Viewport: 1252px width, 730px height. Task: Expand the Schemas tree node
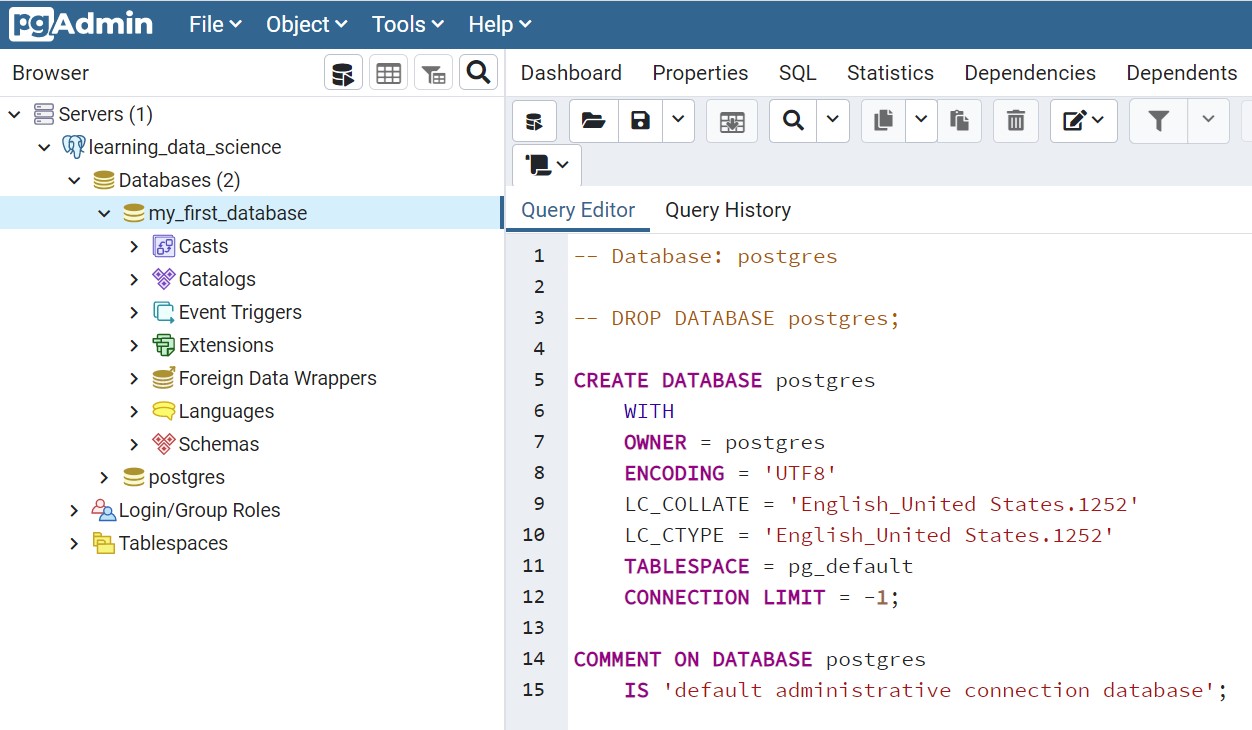coord(134,444)
